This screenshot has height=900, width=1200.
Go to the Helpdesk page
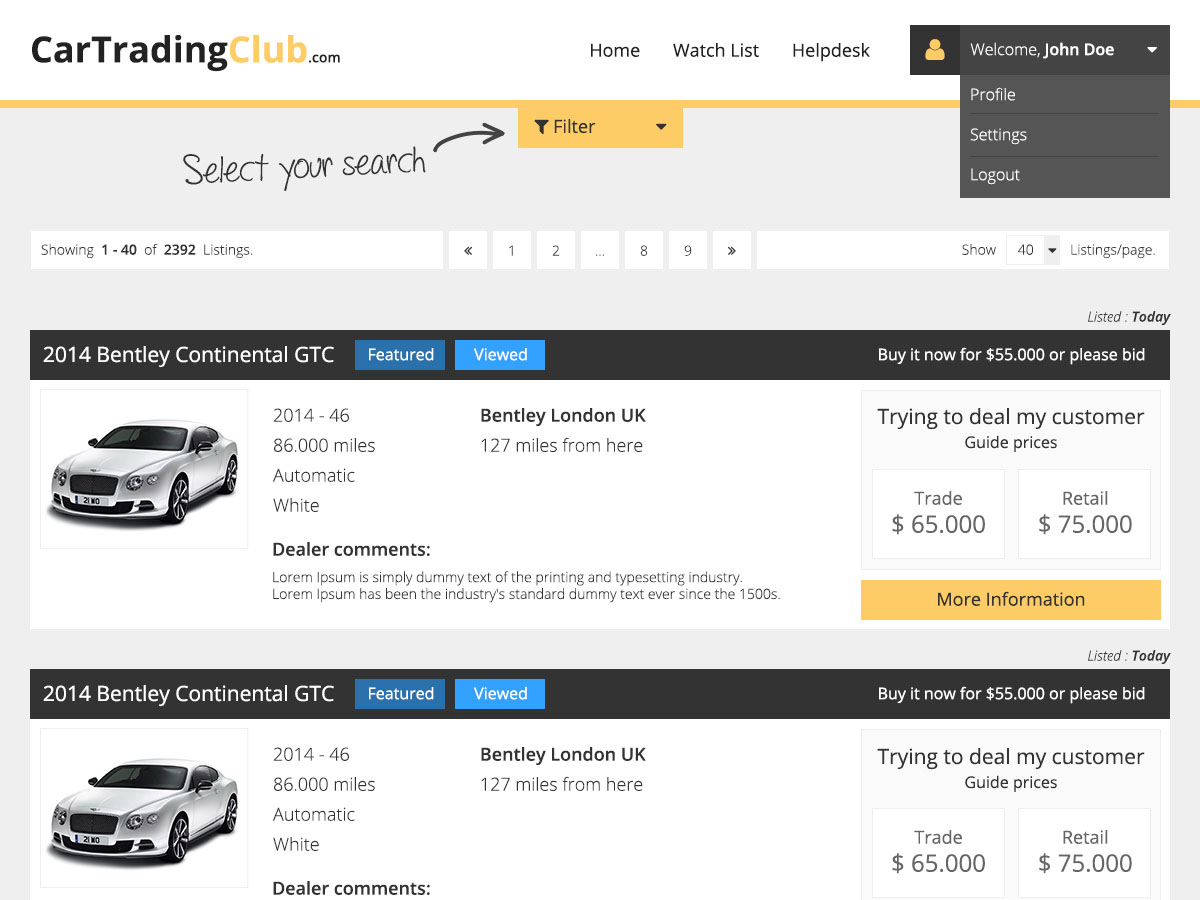coord(831,50)
